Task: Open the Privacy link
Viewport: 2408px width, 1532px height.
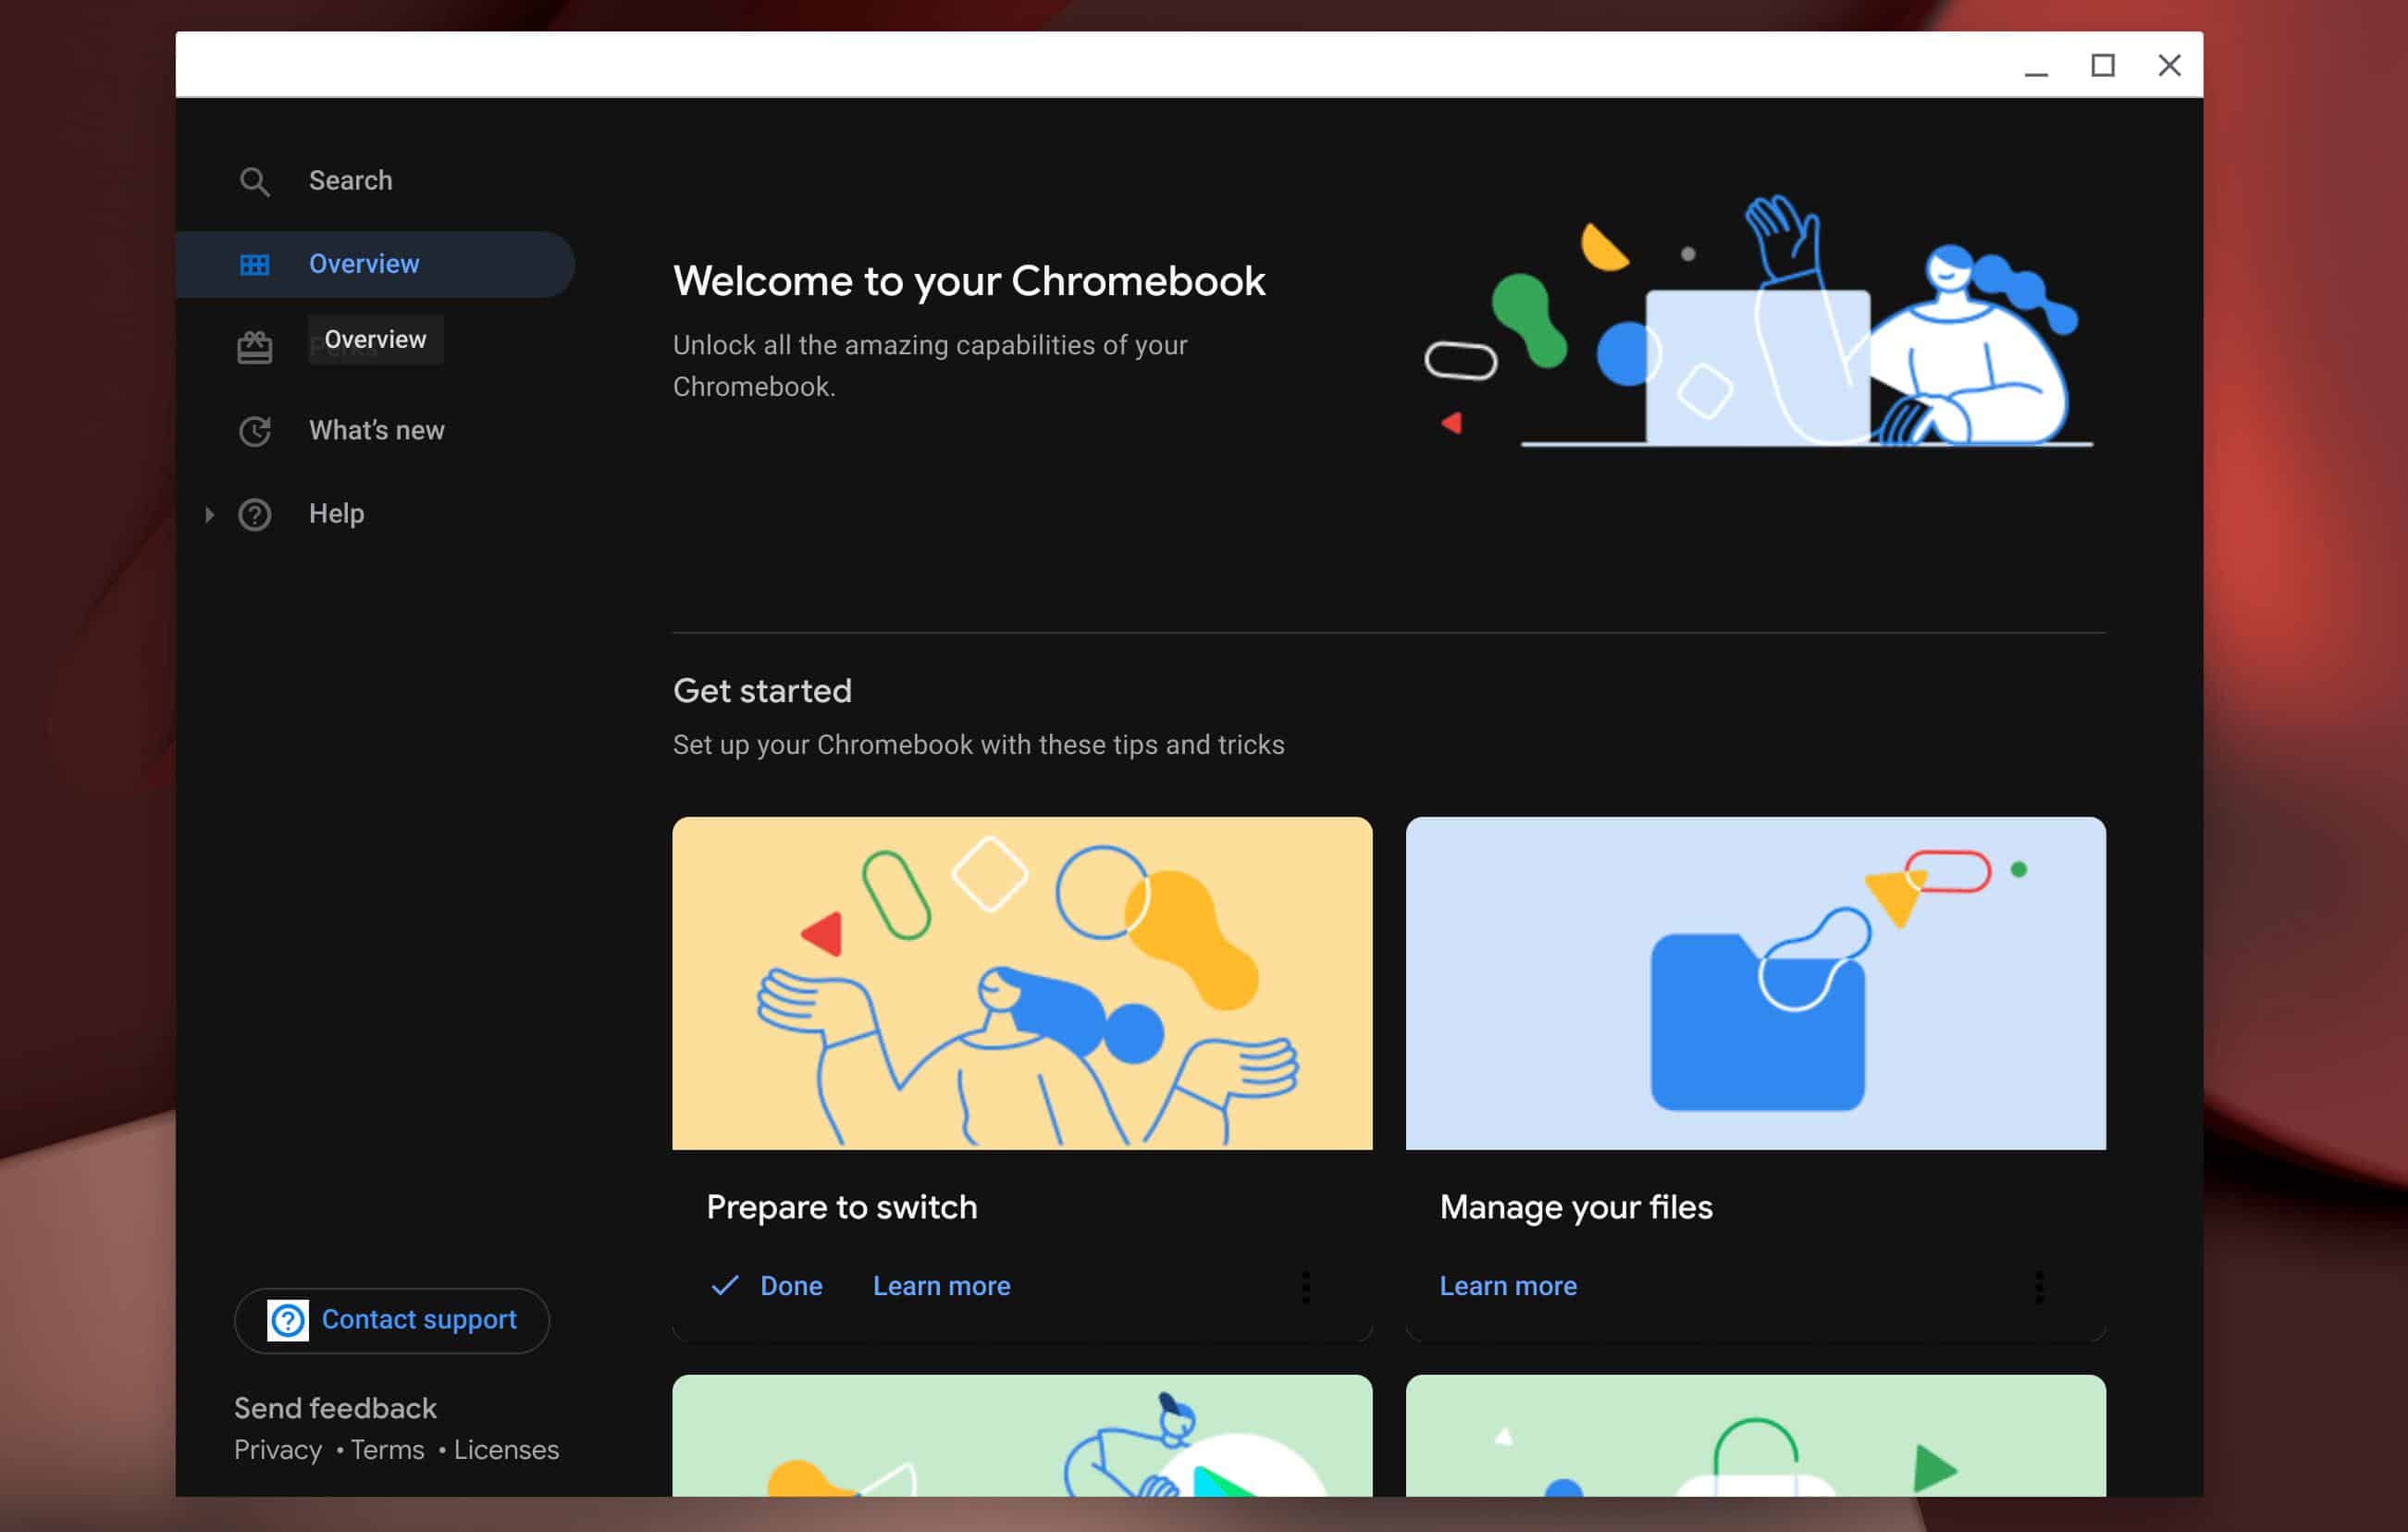Action: pyautogui.click(x=278, y=1449)
